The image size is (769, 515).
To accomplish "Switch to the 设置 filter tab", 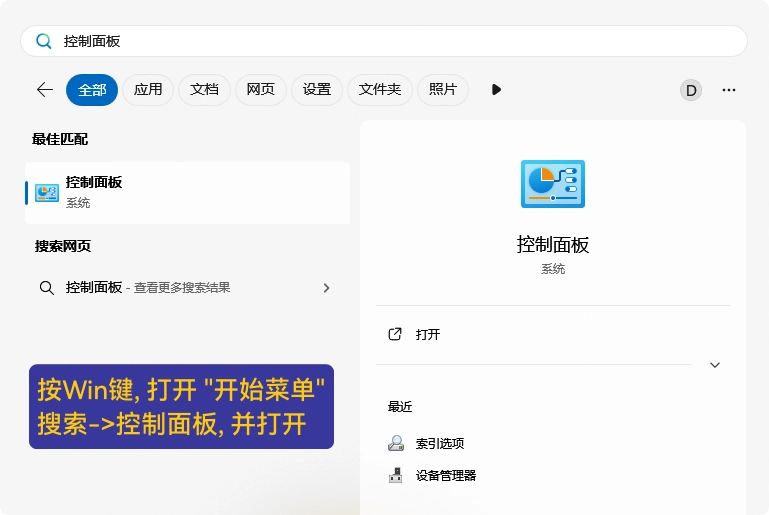I will (x=317, y=90).
